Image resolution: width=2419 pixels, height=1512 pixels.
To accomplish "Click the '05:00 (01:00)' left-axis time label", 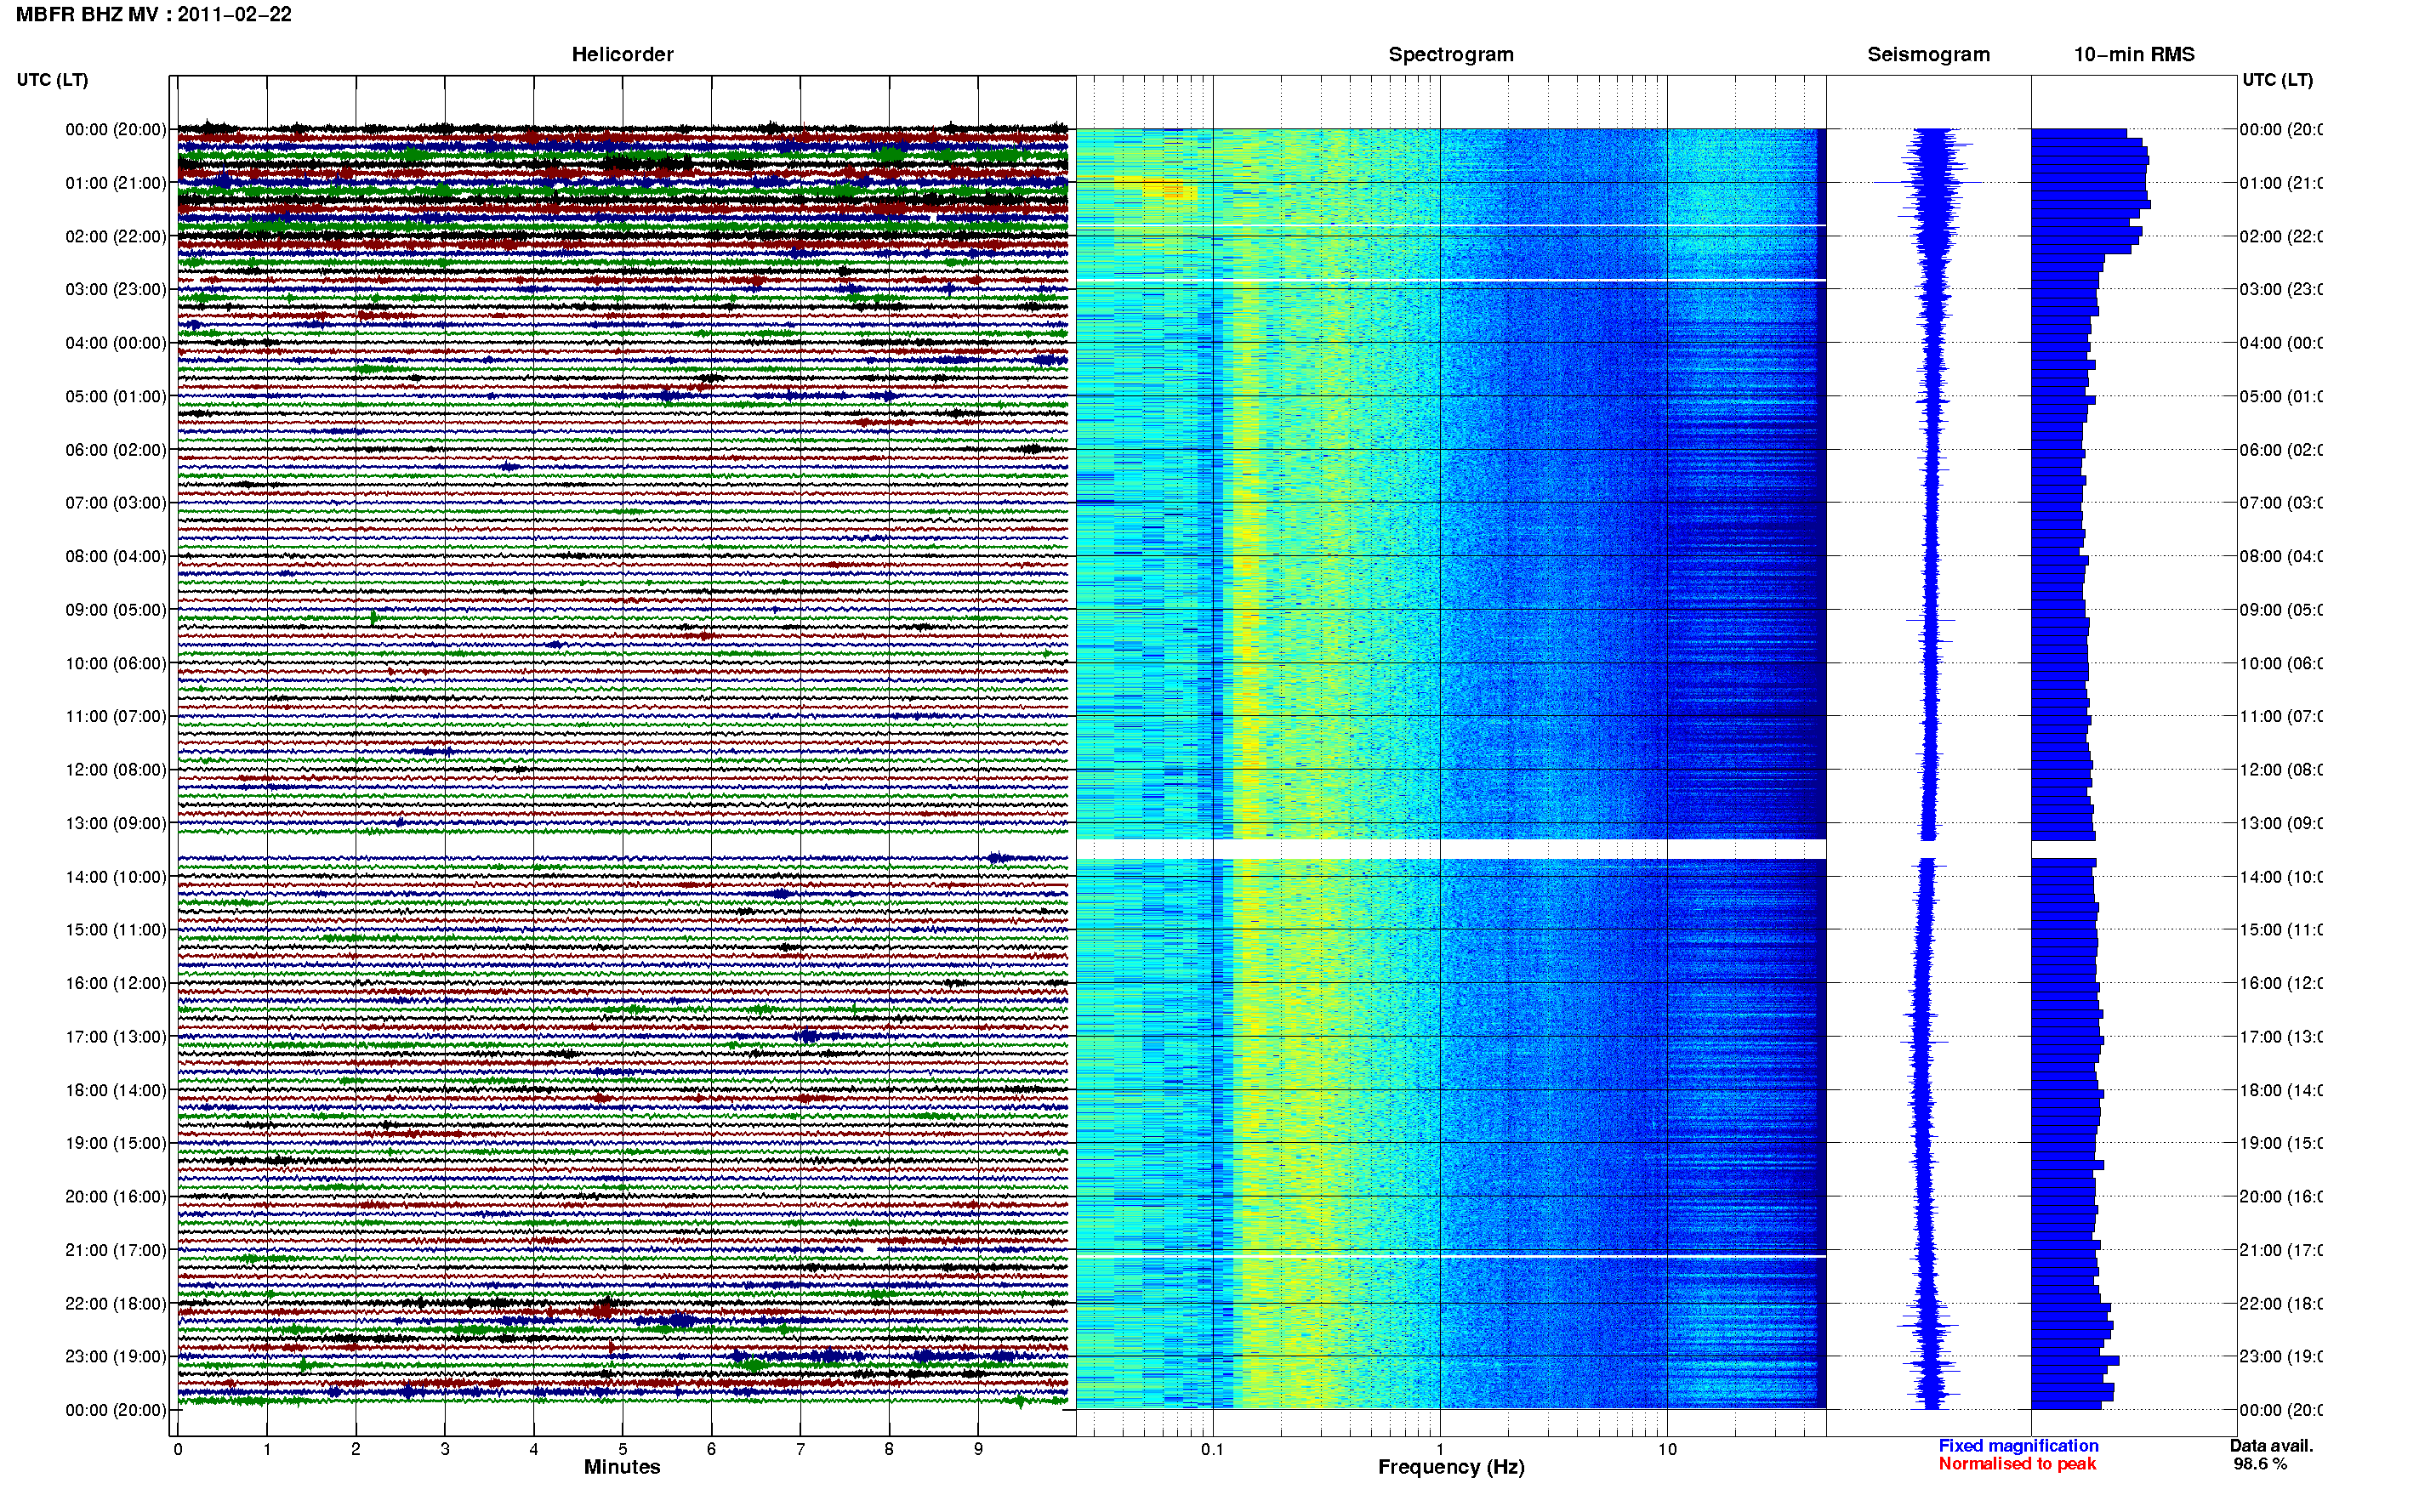I will [116, 396].
